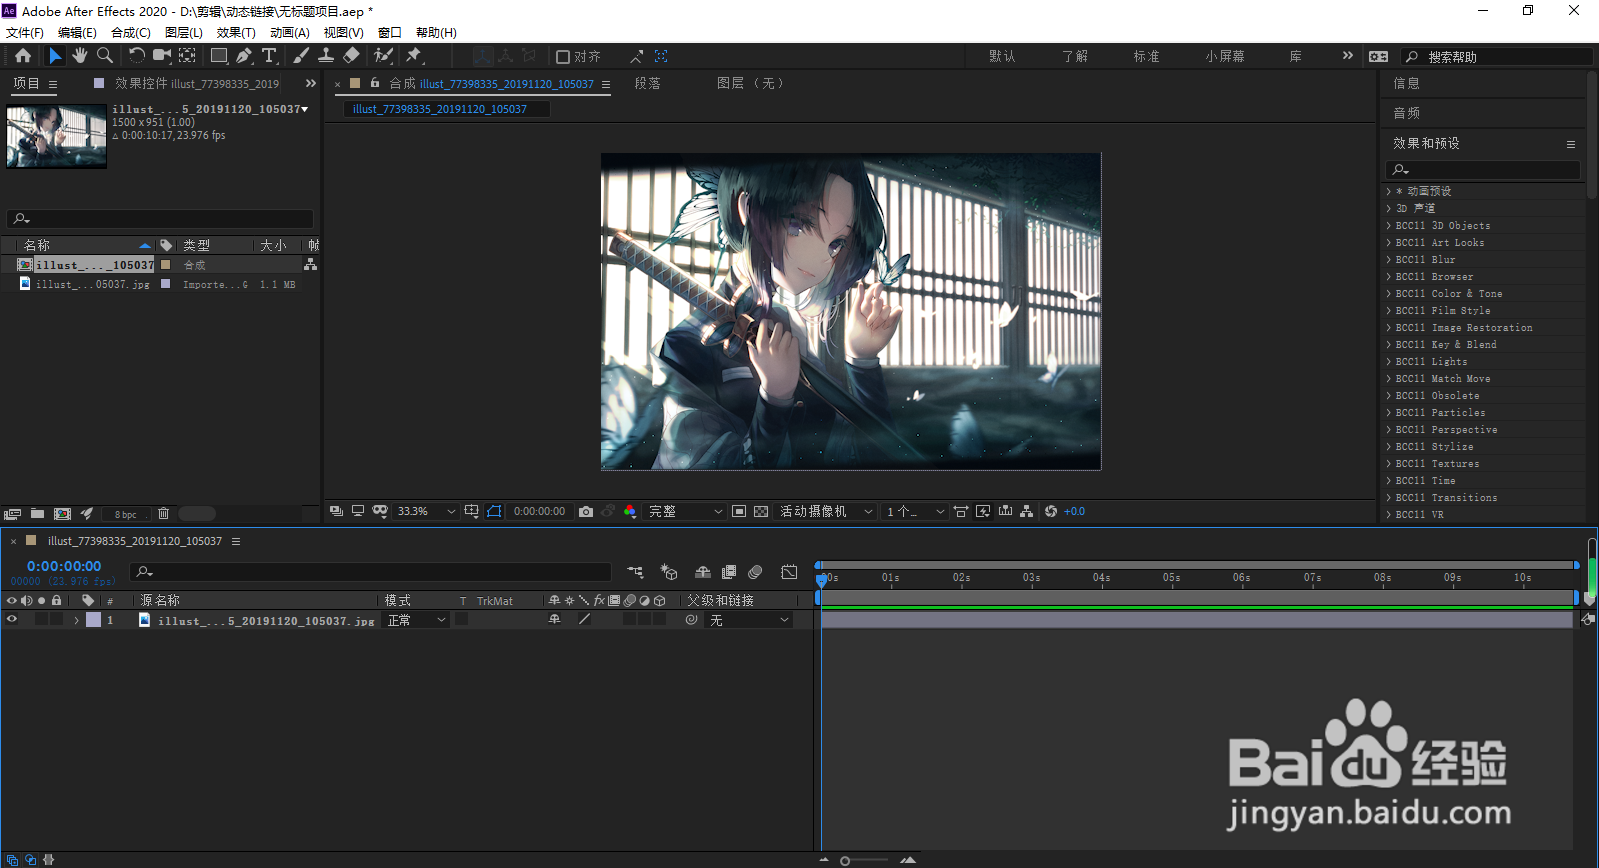1599x868 pixels.
Task: Toggle the motion blur icon in timeline
Action: point(755,572)
